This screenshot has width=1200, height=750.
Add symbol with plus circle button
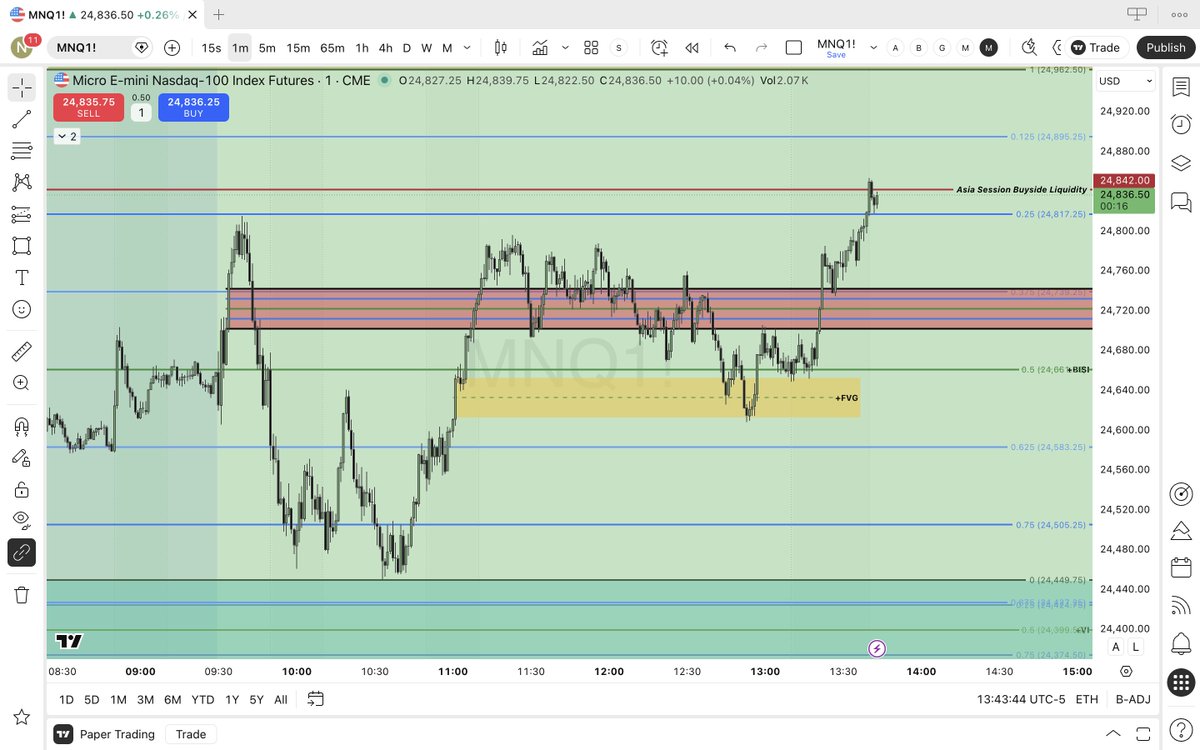[x=172, y=47]
